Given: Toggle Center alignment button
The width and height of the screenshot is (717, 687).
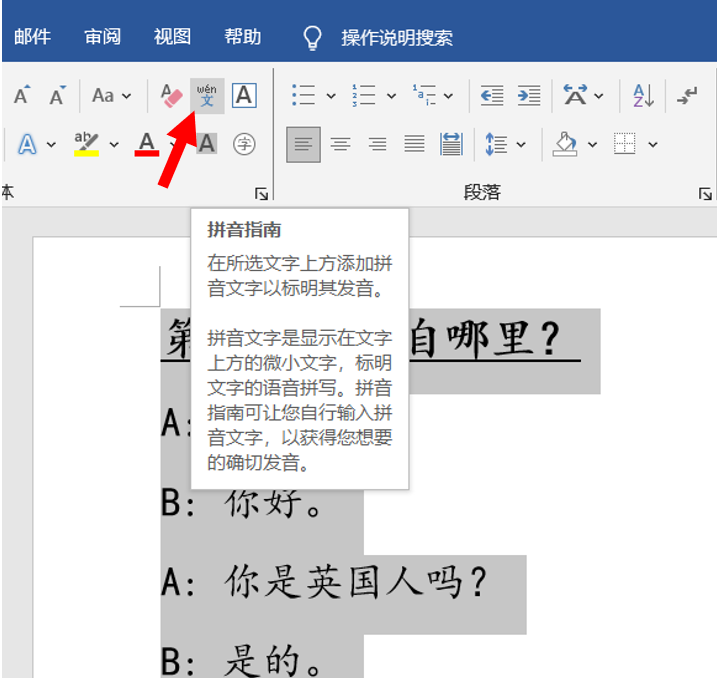Looking at the screenshot, I should coord(341,145).
